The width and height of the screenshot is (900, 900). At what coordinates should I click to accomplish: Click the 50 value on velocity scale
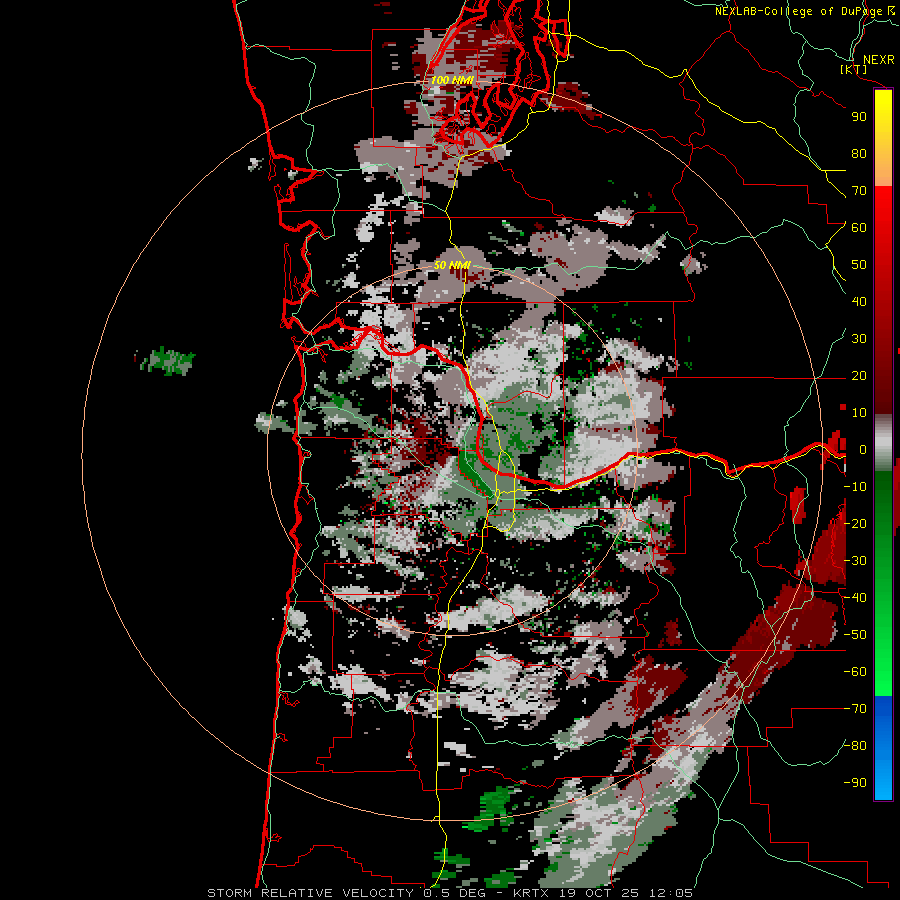[x=859, y=265]
